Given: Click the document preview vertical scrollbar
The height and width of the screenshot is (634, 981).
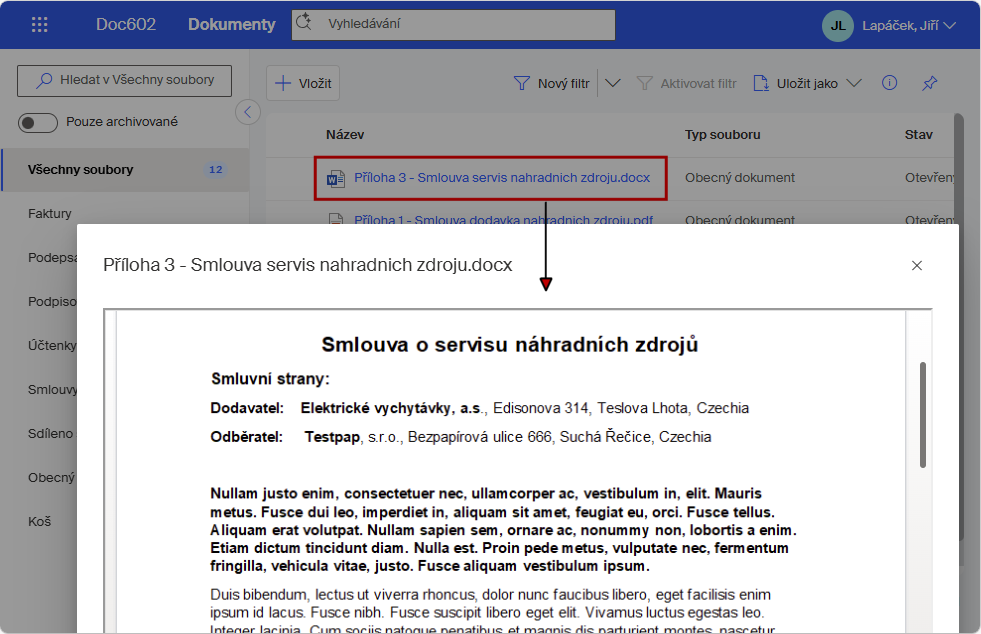Looking at the screenshot, I should [923, 414].
